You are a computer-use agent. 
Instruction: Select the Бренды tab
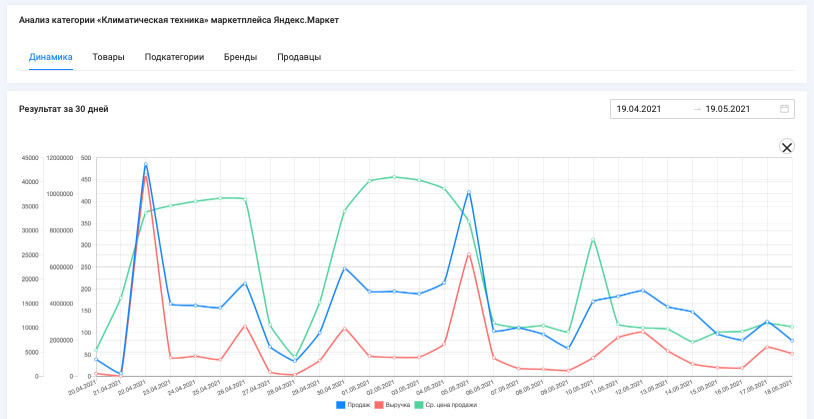pyautogui.click(x=240, y=57)
